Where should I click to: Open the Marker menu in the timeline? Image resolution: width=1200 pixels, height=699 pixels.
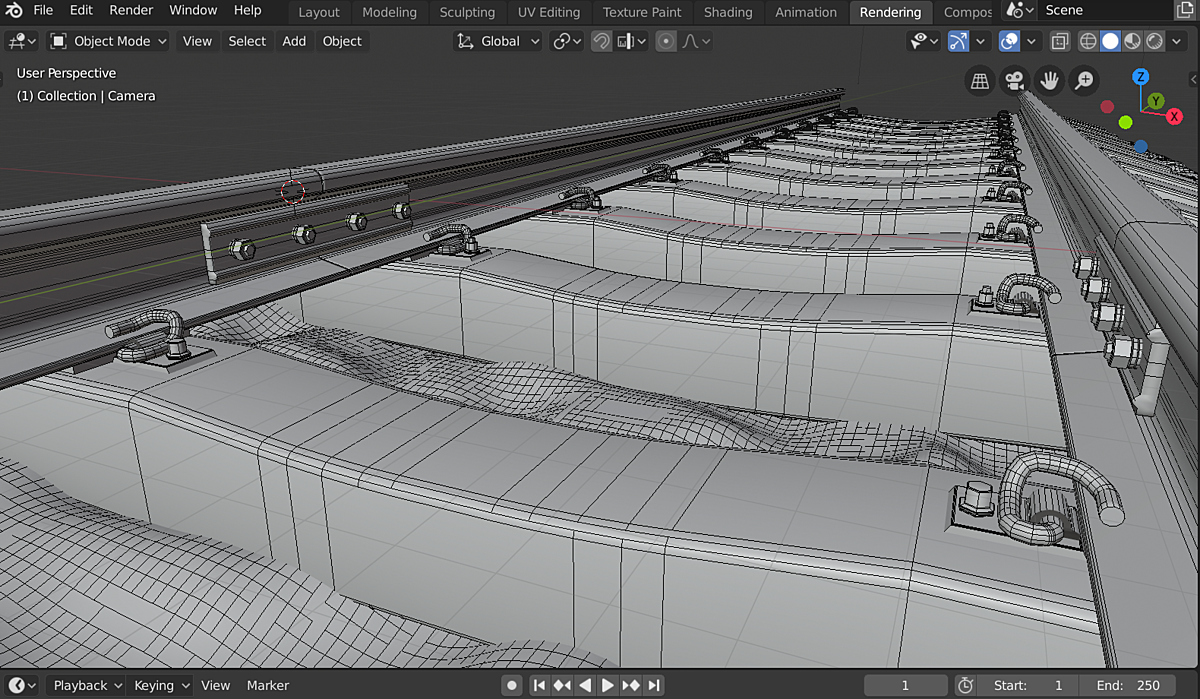[x=267, y=685]
